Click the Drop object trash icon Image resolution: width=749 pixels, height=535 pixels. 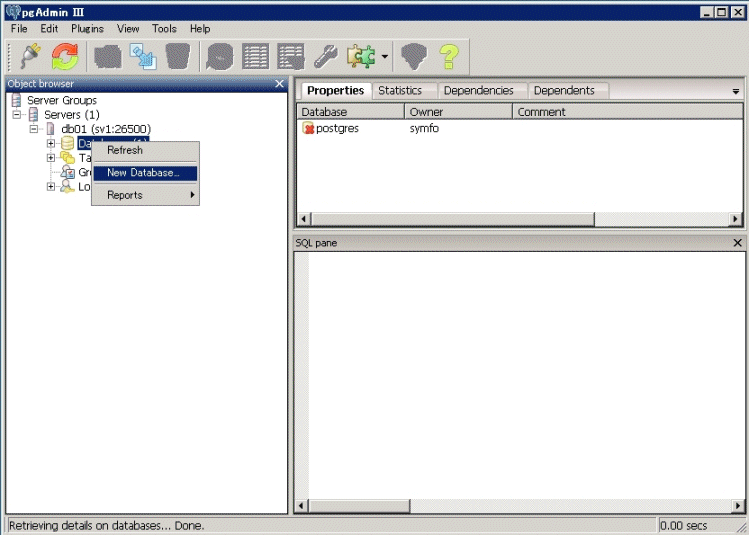pyautogui.click(x=178, y=57)
